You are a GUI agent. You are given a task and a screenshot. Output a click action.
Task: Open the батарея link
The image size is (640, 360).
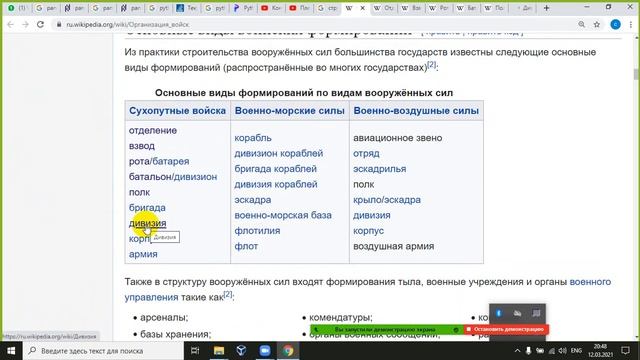point(171,161)
